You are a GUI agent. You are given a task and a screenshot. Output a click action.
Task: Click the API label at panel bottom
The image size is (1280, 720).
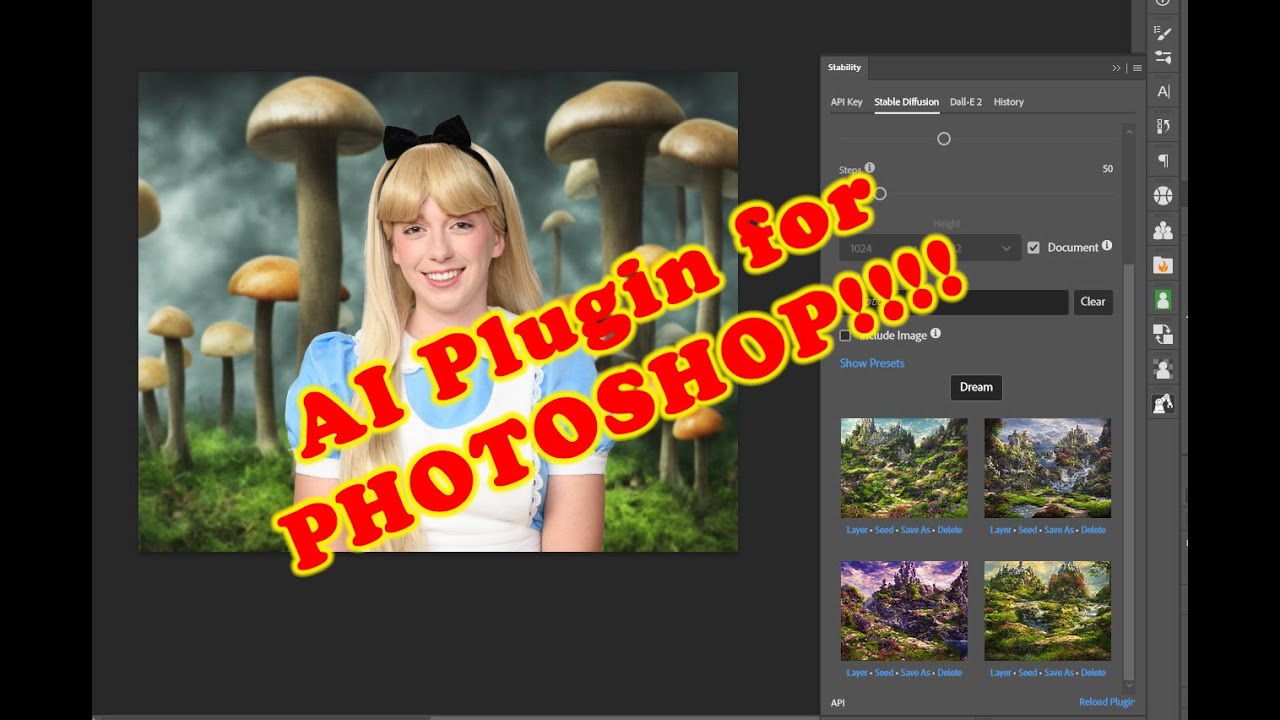pyautogui.click(x=838, y=702)
